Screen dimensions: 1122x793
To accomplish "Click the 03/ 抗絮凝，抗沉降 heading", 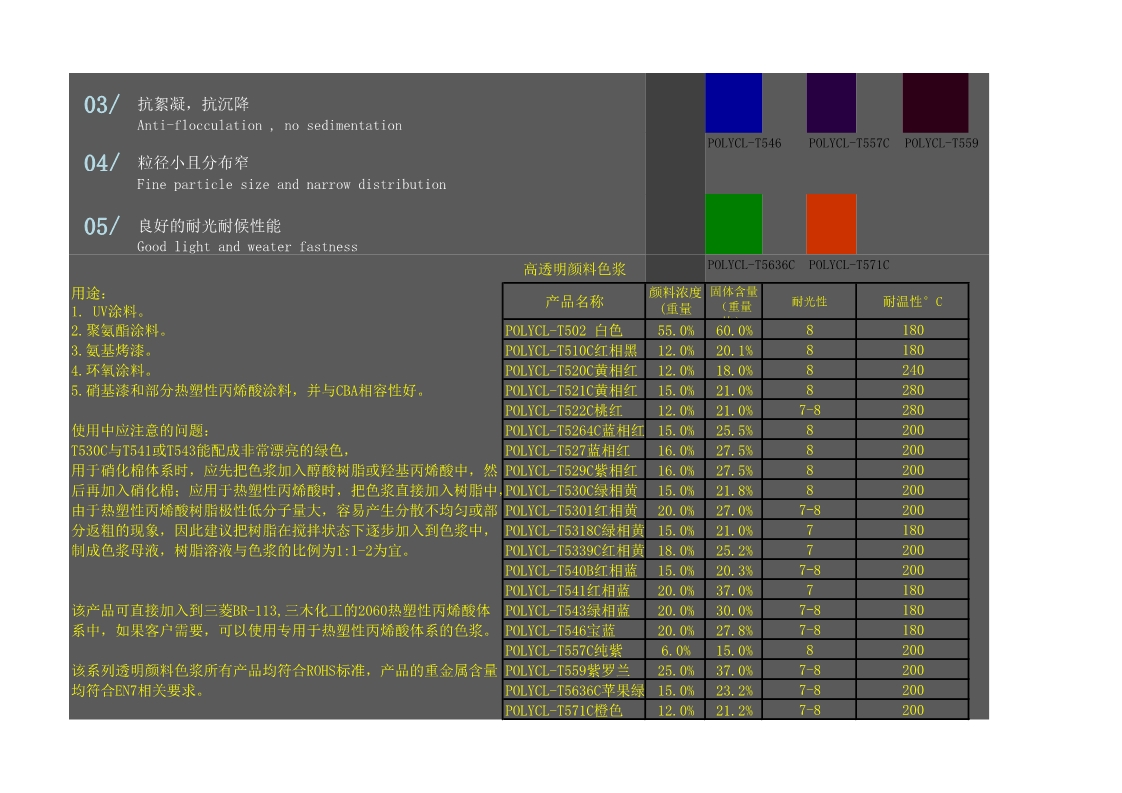I will click(193, 104).
